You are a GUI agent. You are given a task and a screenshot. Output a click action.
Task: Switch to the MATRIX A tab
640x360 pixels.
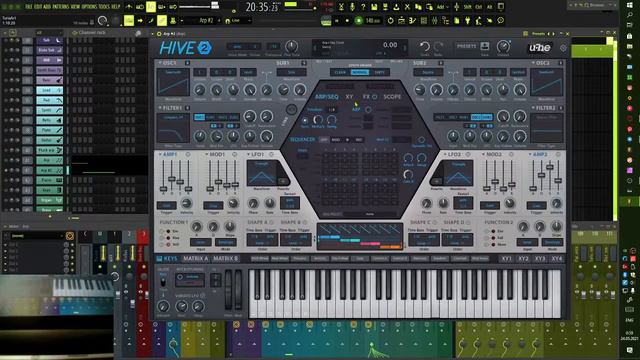pos(196,258)
